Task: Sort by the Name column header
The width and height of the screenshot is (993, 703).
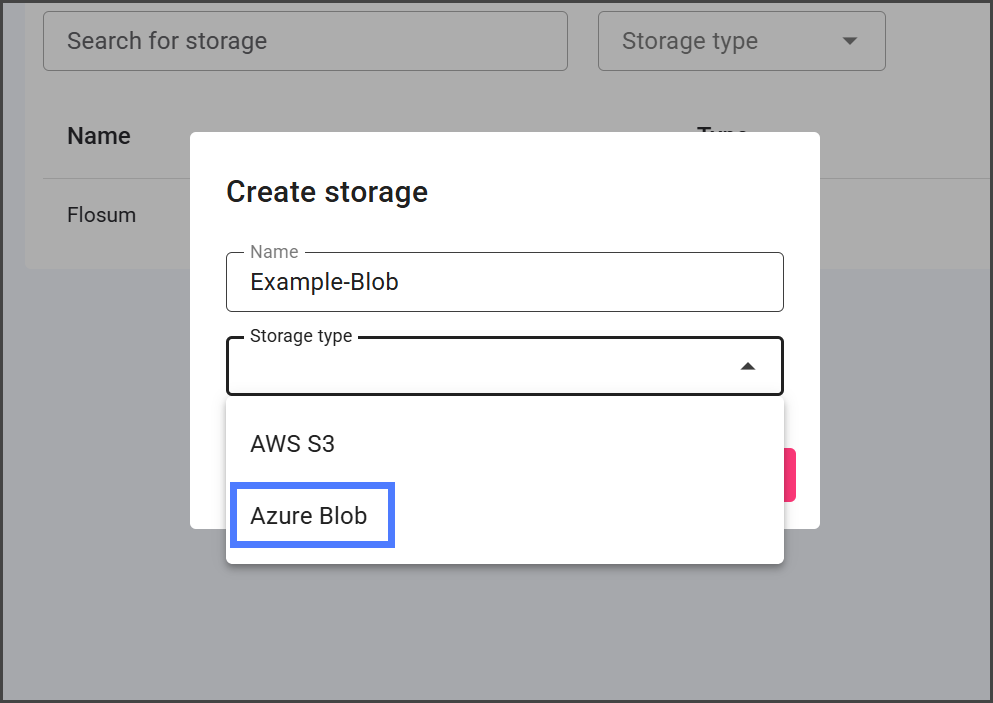Action: pos(99,136)
